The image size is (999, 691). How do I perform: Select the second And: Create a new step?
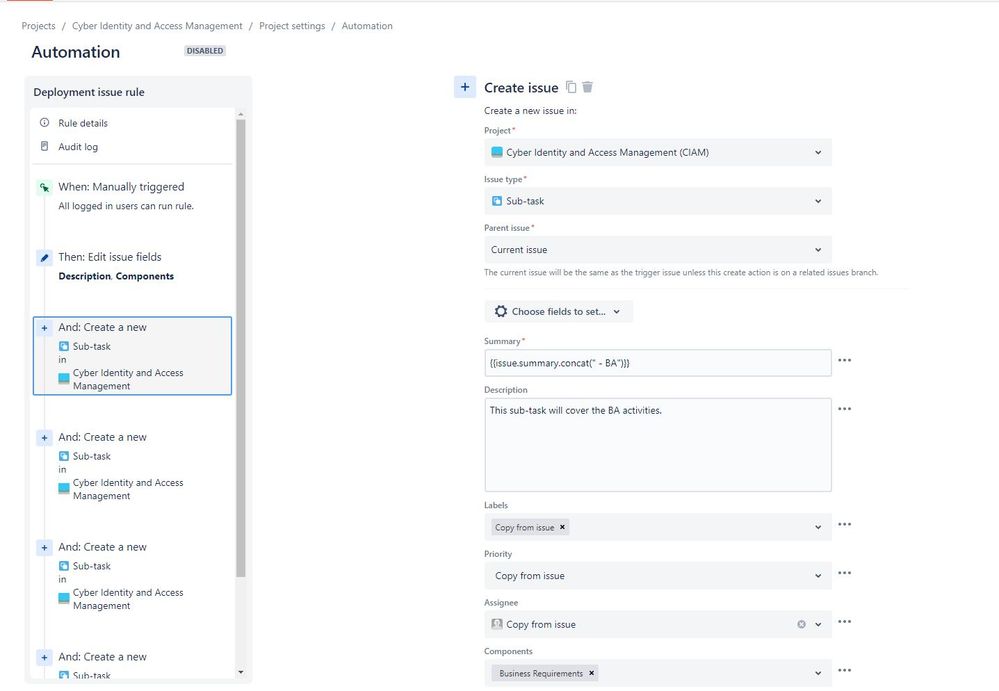(x=133, y=466)
